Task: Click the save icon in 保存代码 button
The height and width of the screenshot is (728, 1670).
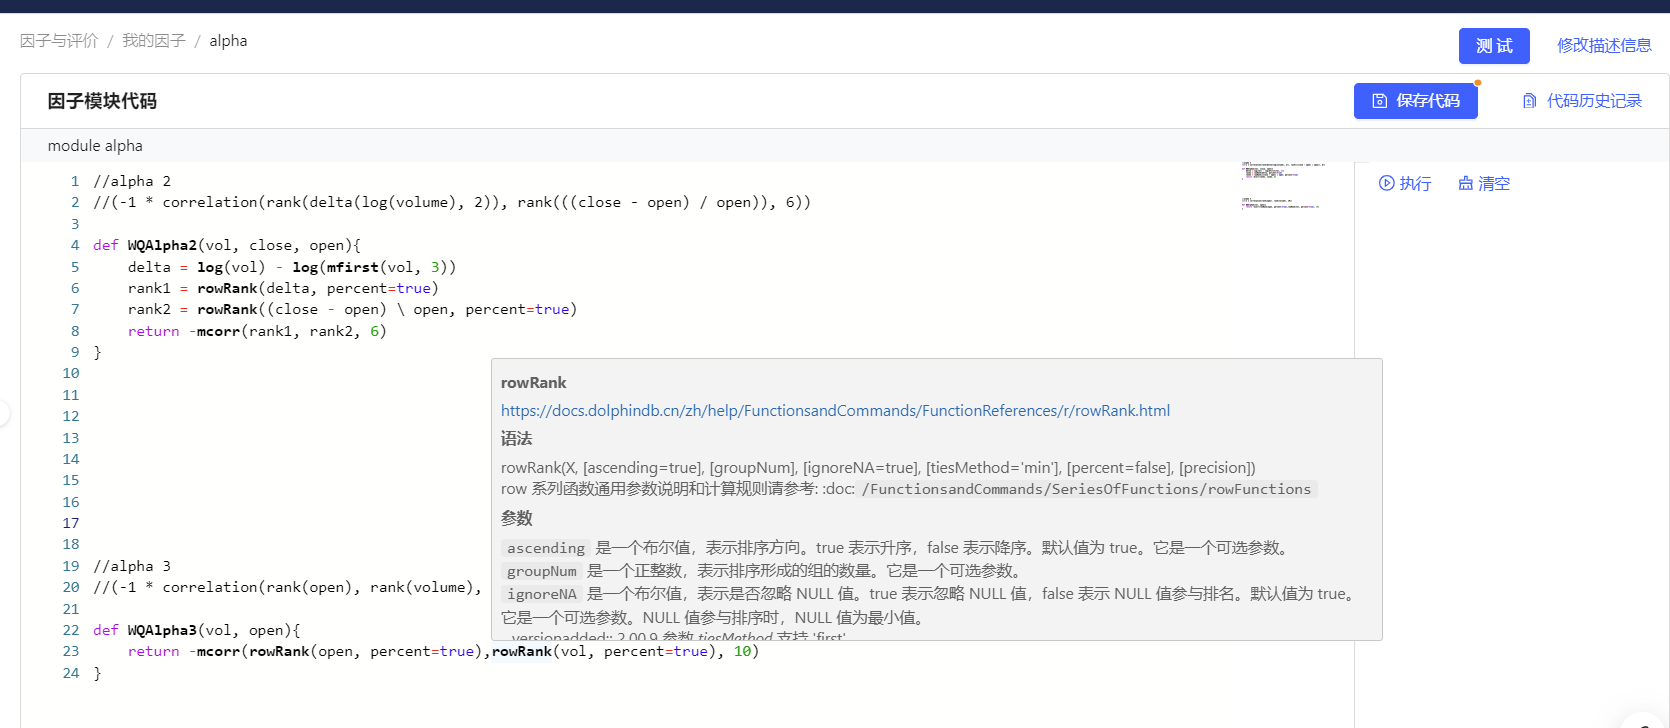Action: (x=1379, y=101)
